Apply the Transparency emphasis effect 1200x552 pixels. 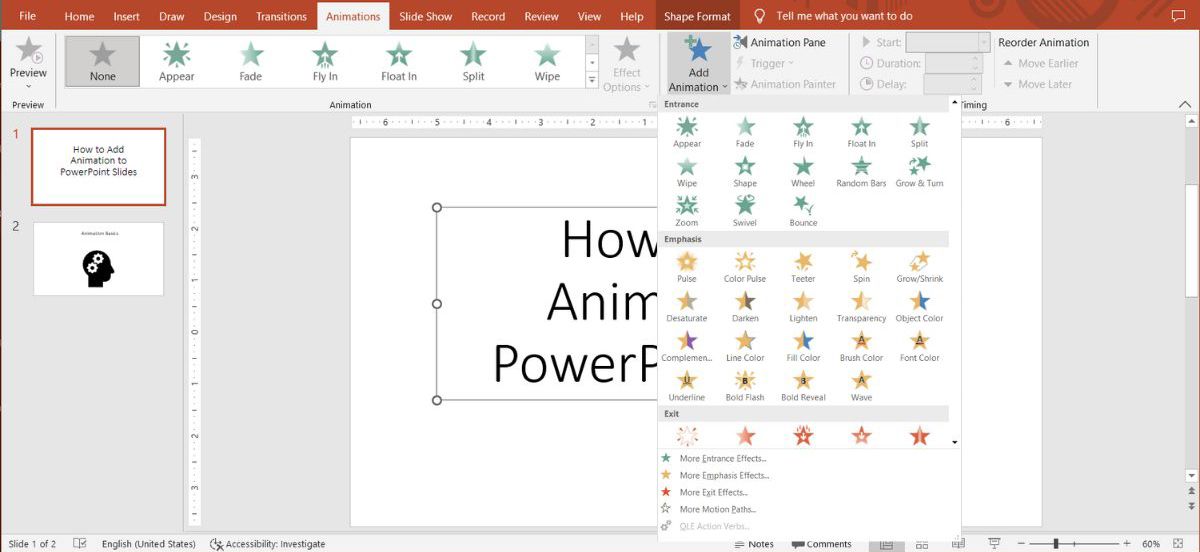[x=861, y=307]
